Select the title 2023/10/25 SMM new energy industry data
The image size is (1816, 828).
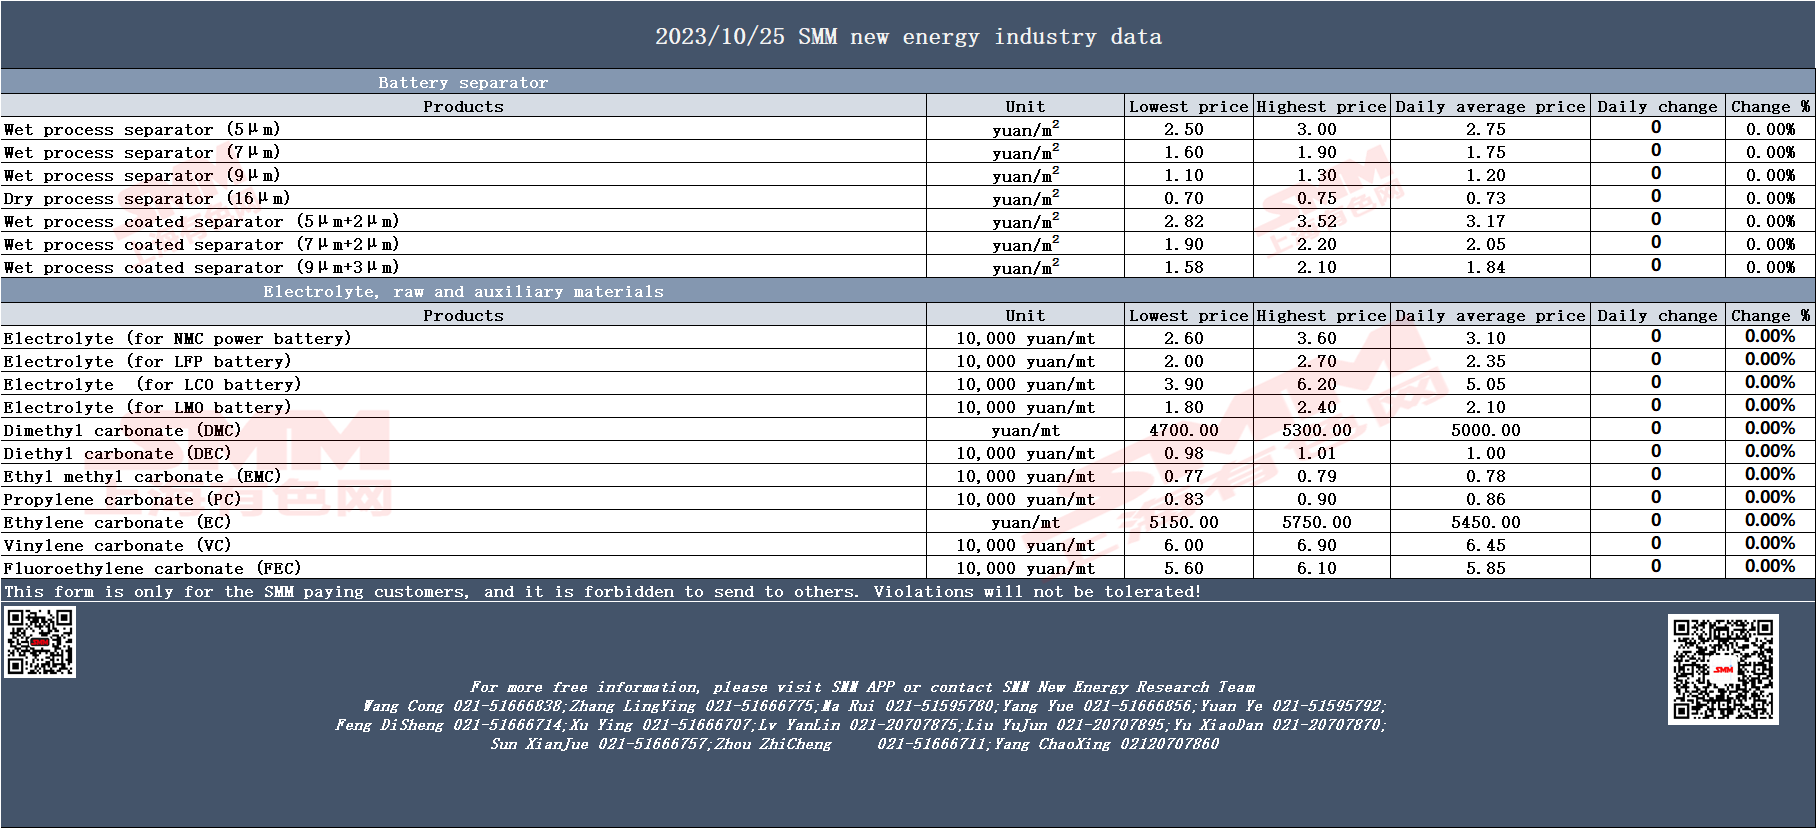(x=908, y=37)
